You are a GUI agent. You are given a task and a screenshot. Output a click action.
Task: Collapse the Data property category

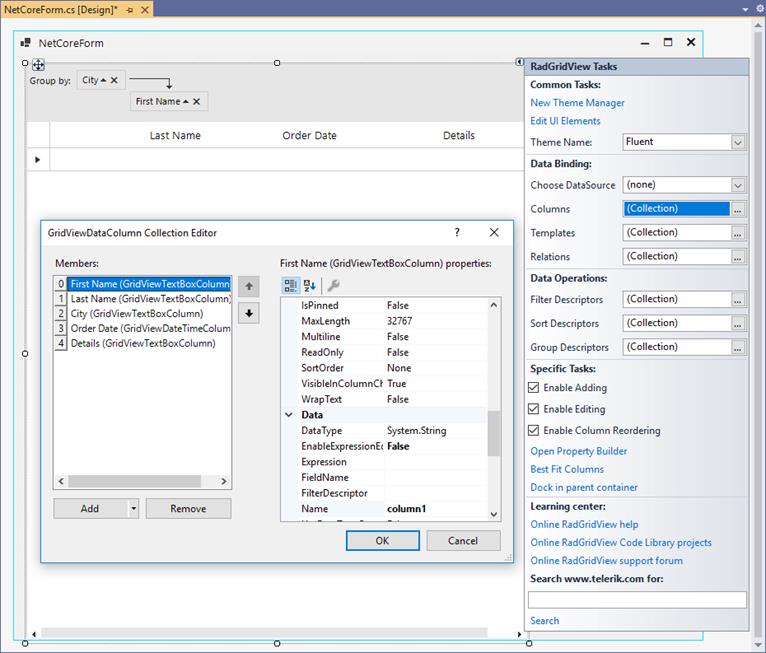tap(289, 415)
